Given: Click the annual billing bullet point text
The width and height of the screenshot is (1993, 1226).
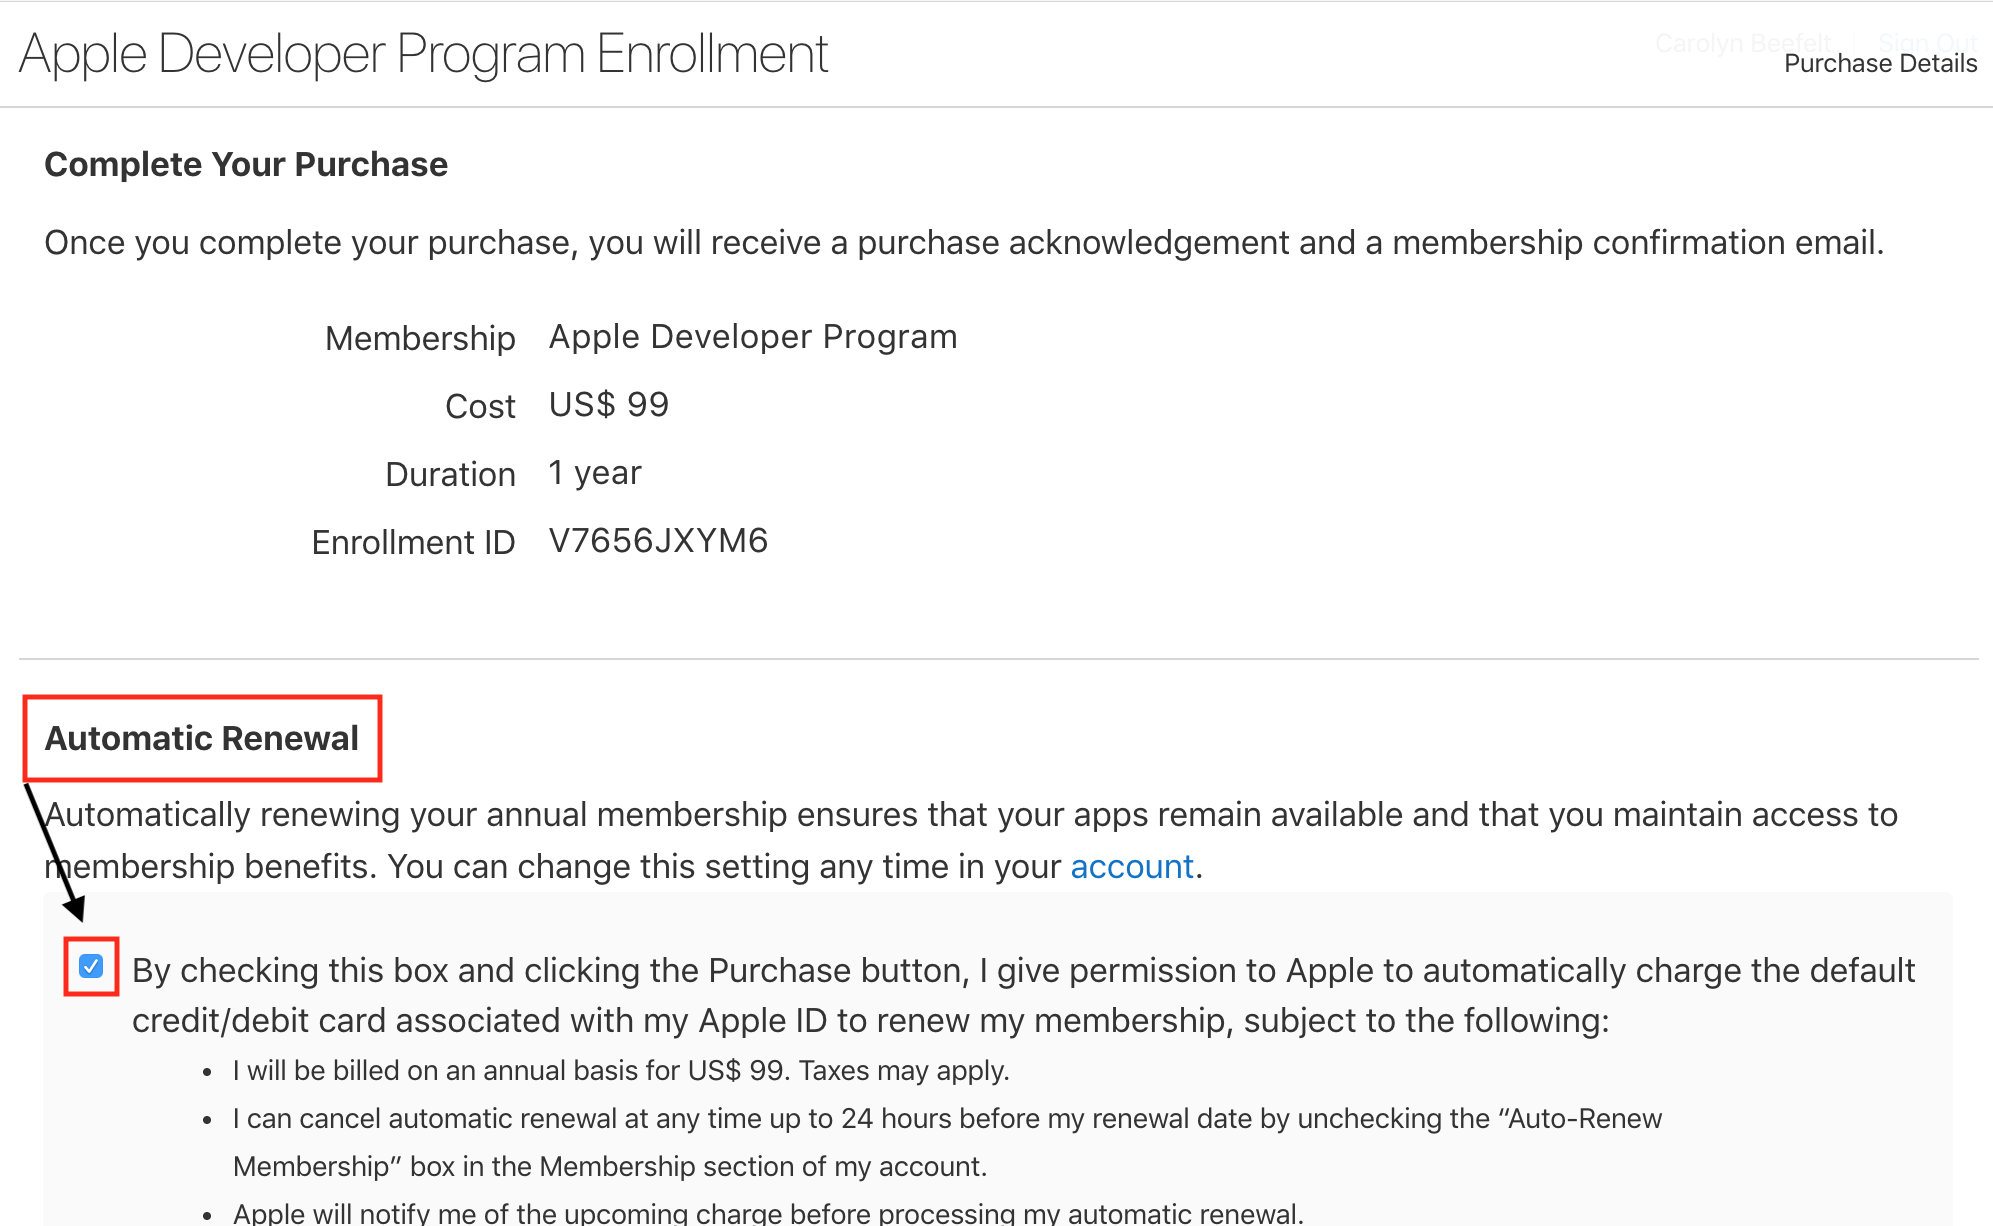Looking at the screenshot, I should [621, 1071].
